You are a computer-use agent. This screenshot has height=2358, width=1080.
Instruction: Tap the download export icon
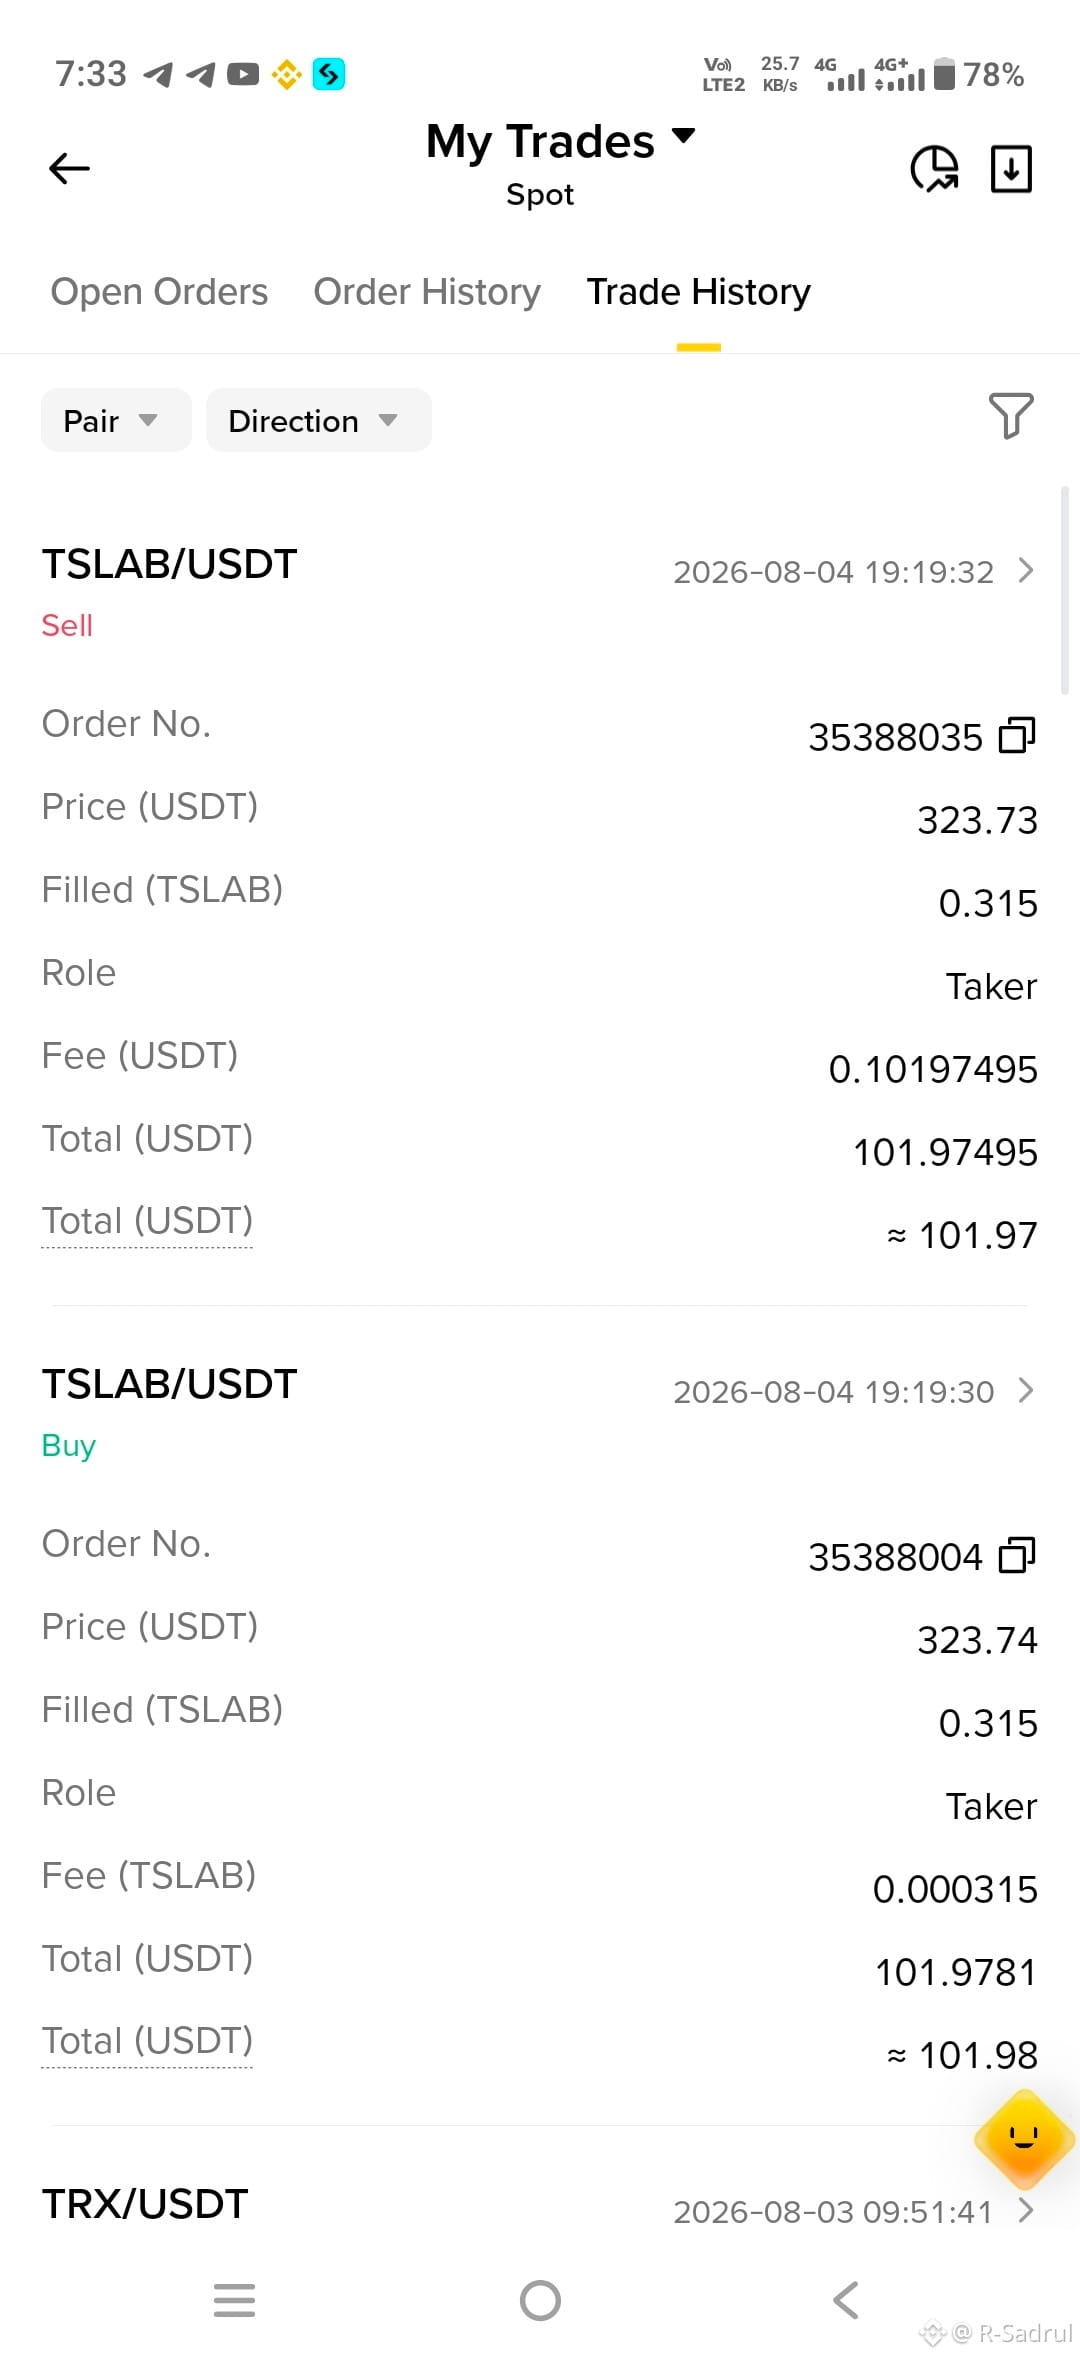click(1011, 168)
